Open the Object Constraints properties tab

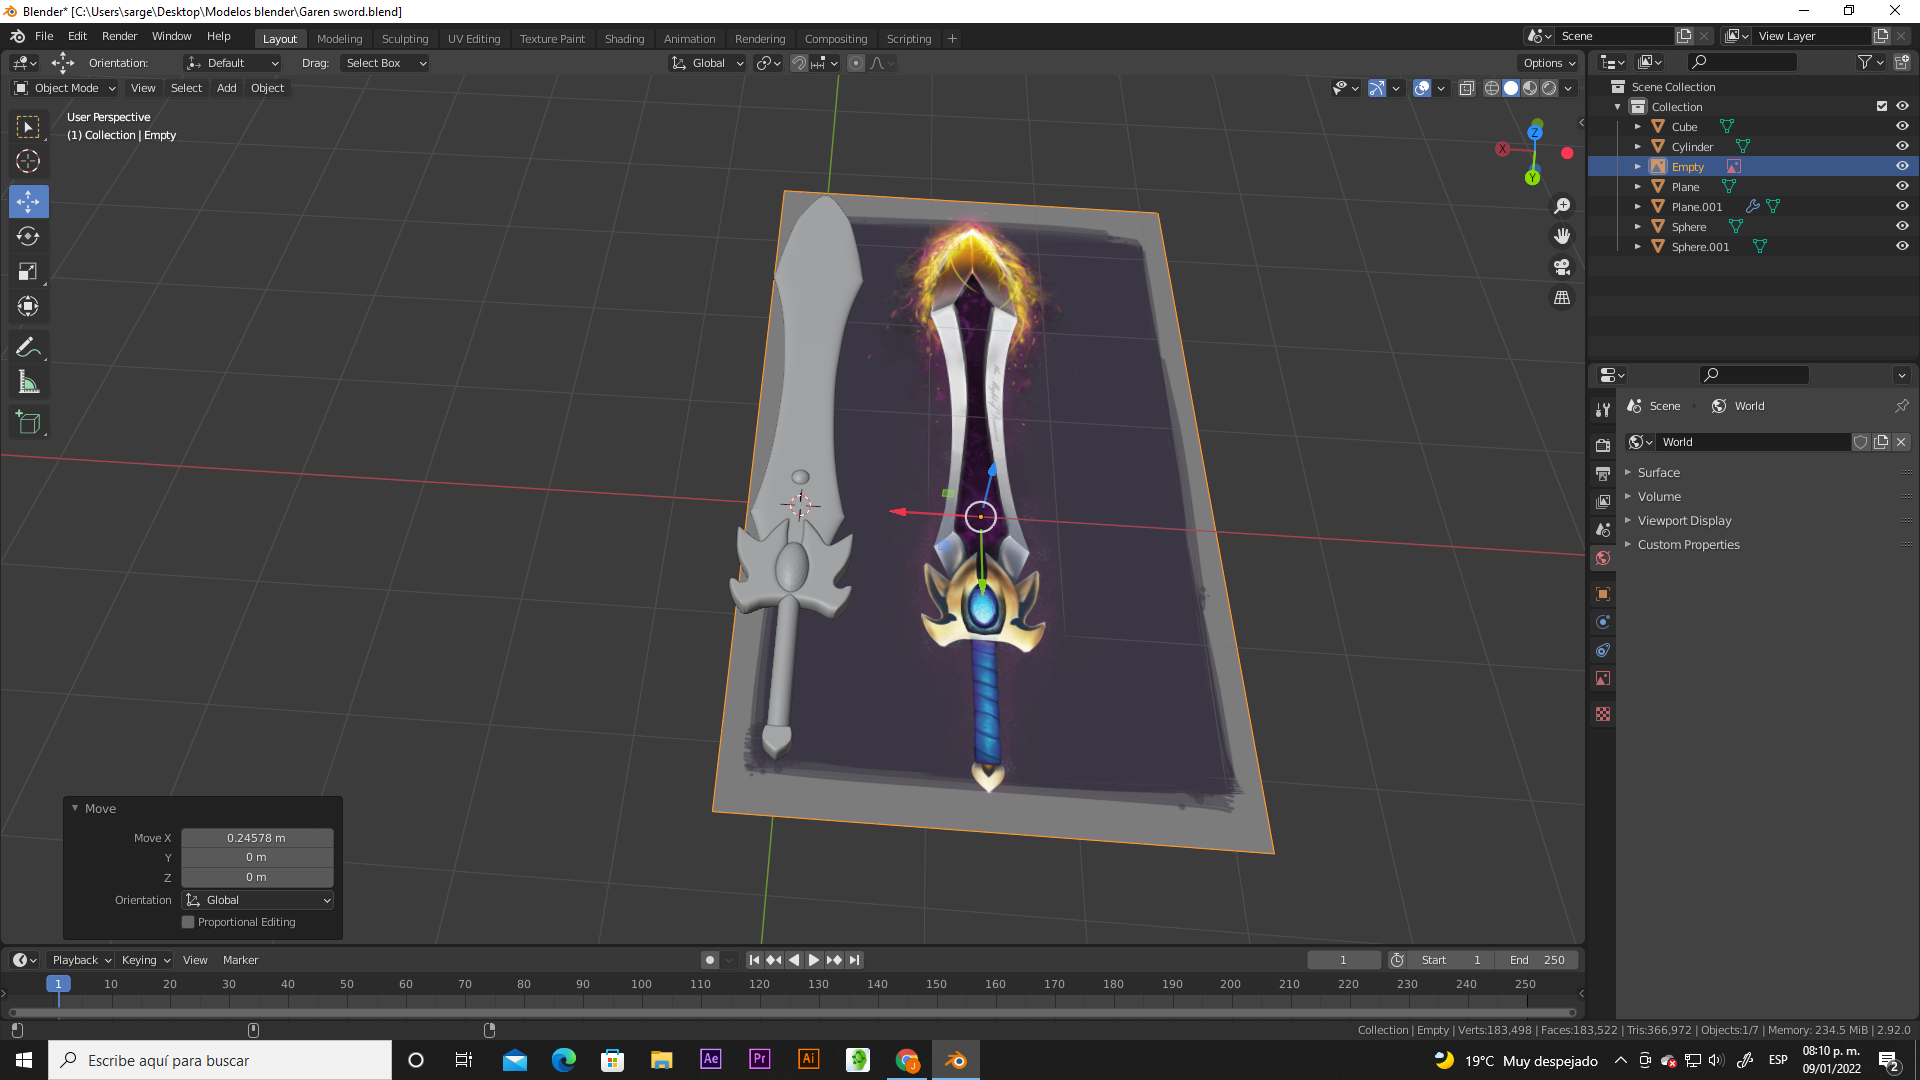pyautogui.click(x=1603, y=650)
